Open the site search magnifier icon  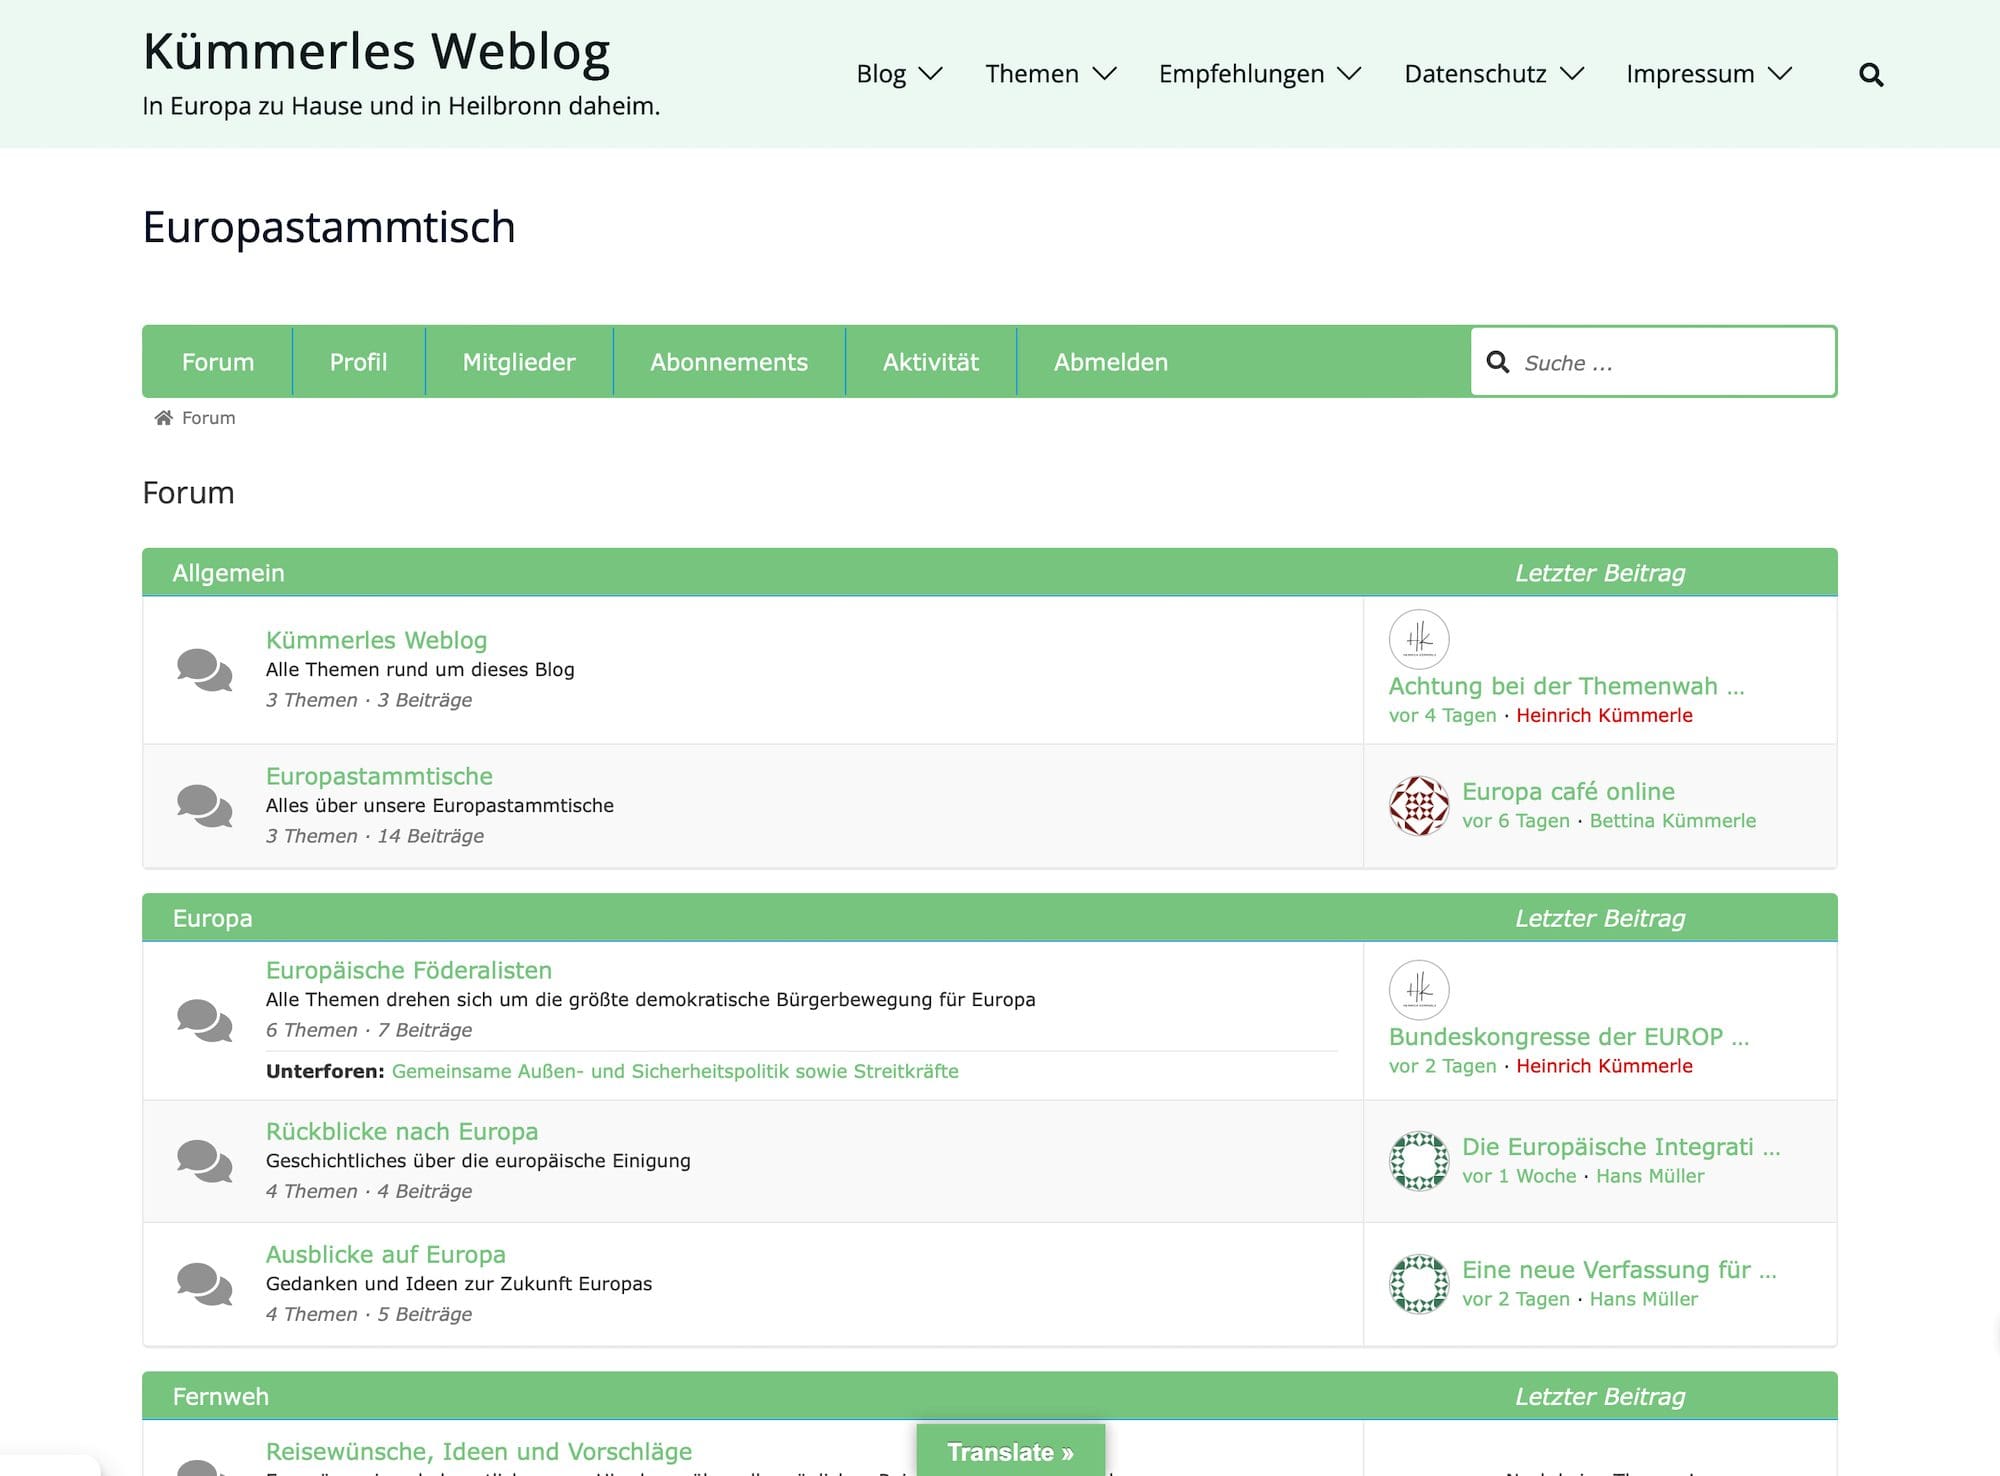click(x=1871, y=74)
